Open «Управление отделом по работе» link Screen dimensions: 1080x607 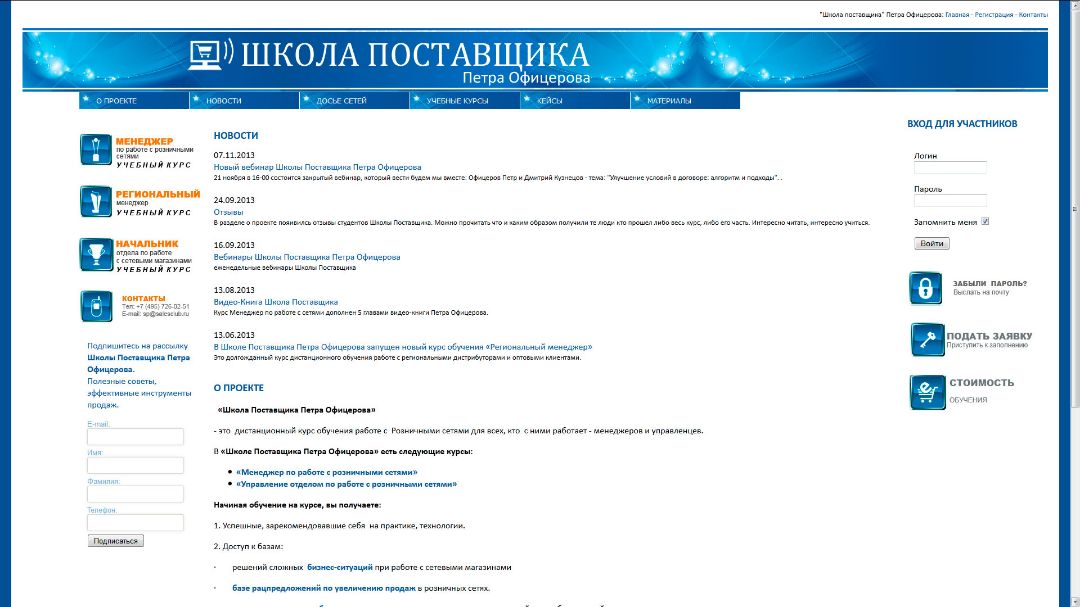[346, 484]
